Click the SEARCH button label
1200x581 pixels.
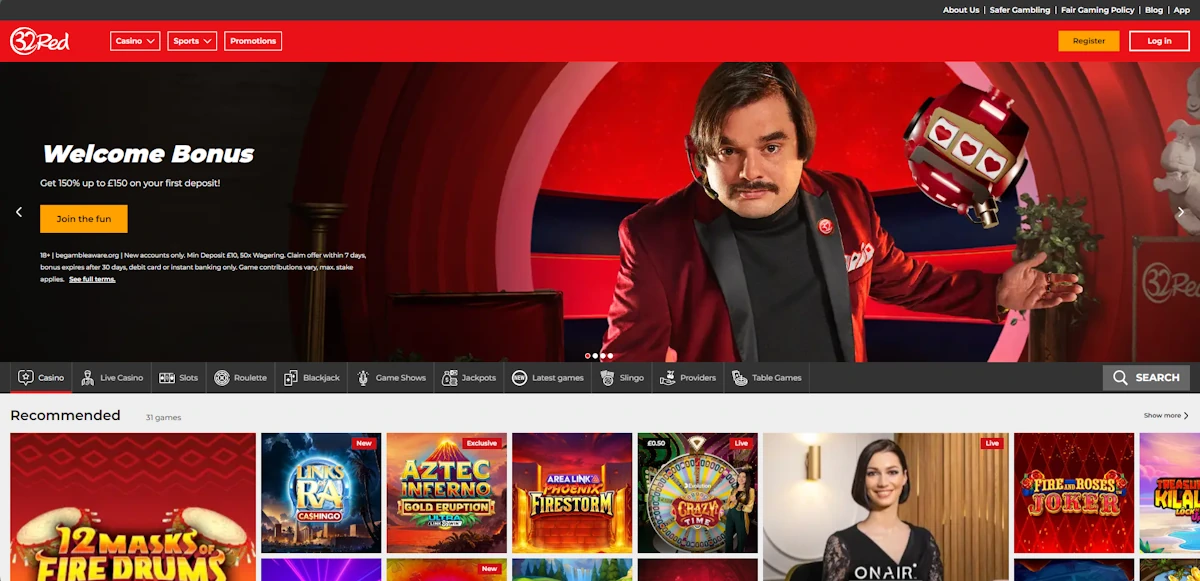click(1157, 378)
